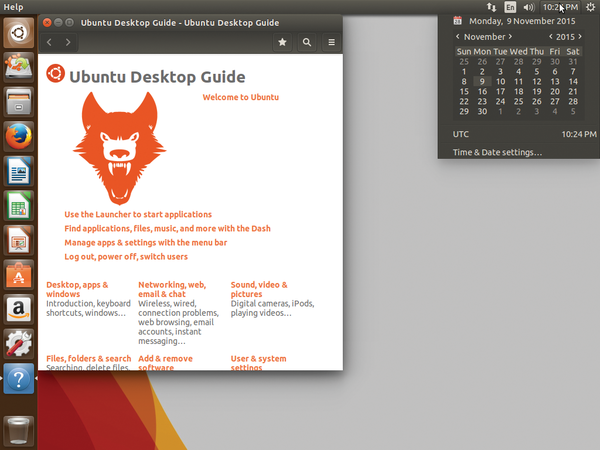Click the Digital cameras, iPods description text
The height and width of the screenshot is (450, 600).
point(272,308)
